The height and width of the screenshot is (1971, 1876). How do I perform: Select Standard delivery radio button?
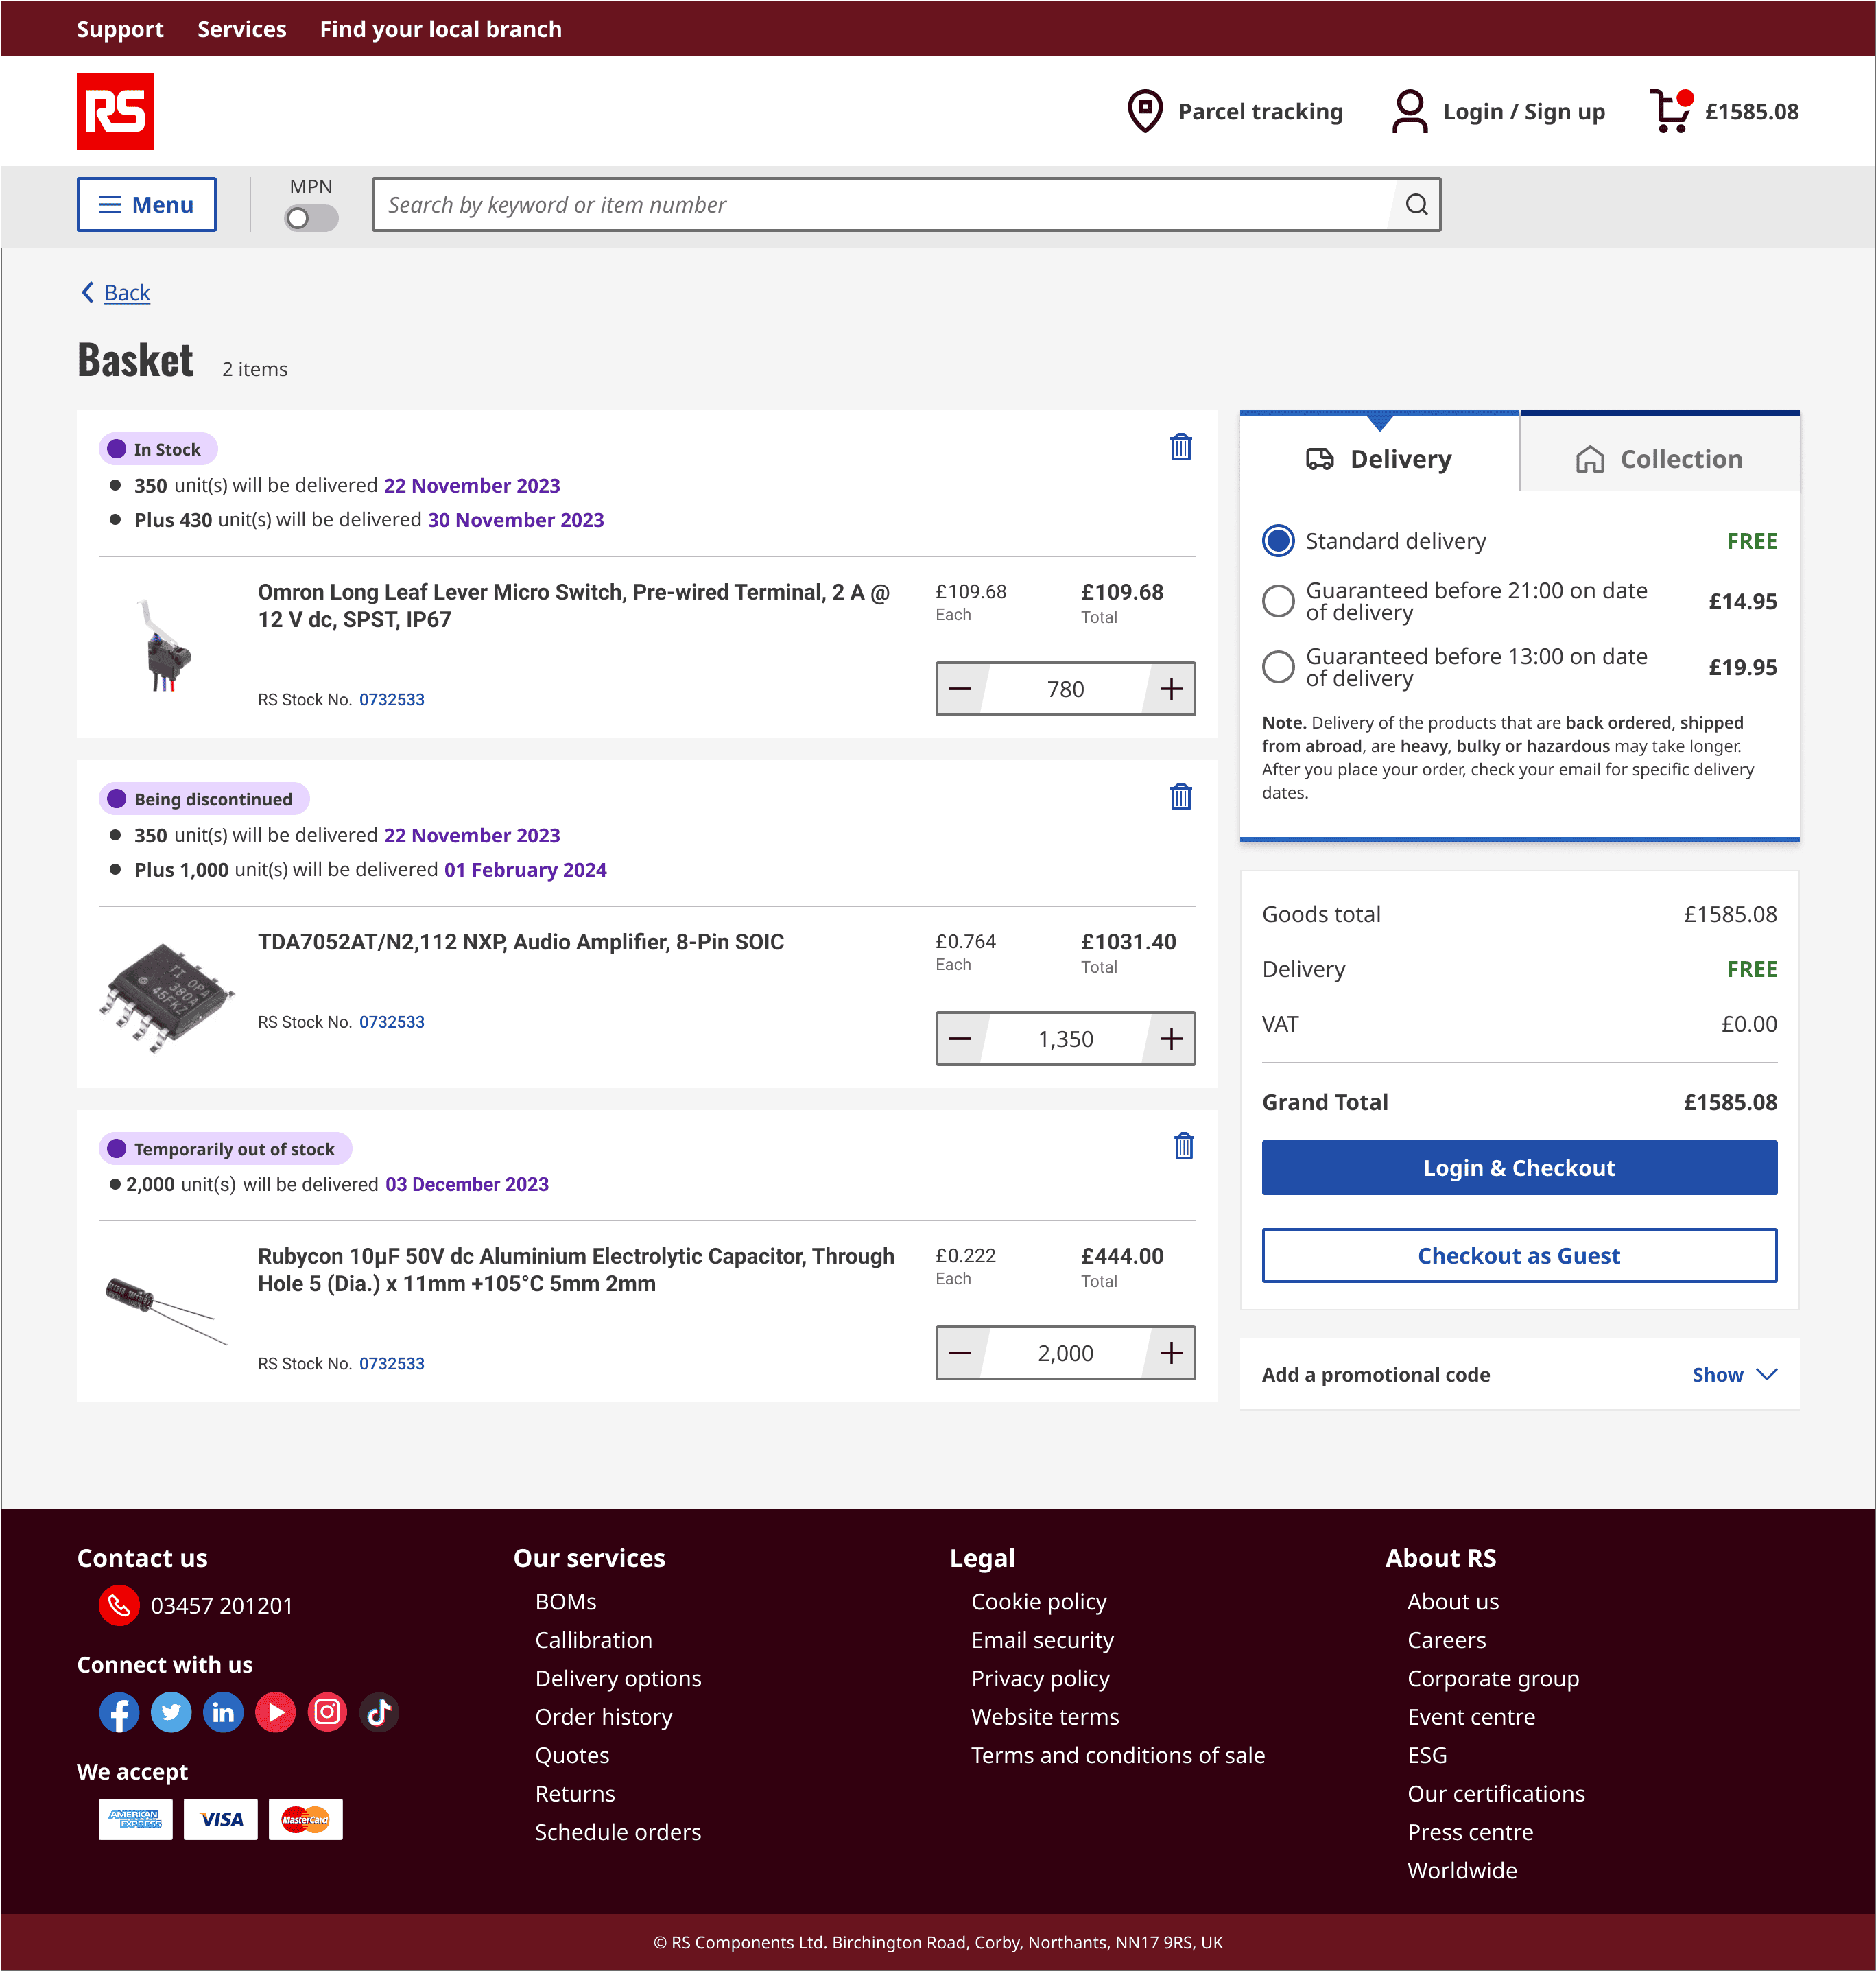1278,541
